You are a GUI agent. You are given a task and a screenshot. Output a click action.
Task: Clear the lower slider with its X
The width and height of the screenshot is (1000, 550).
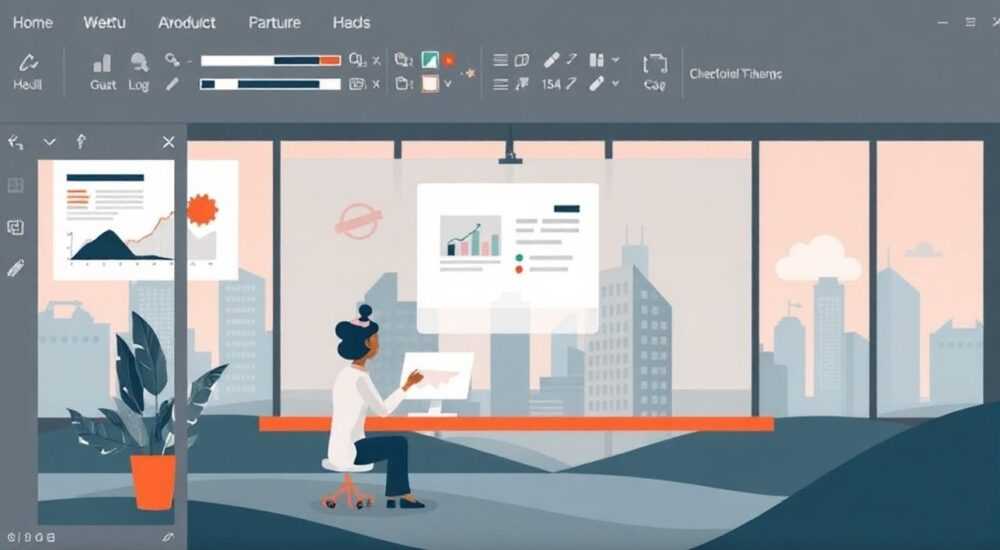pos(376,84)
